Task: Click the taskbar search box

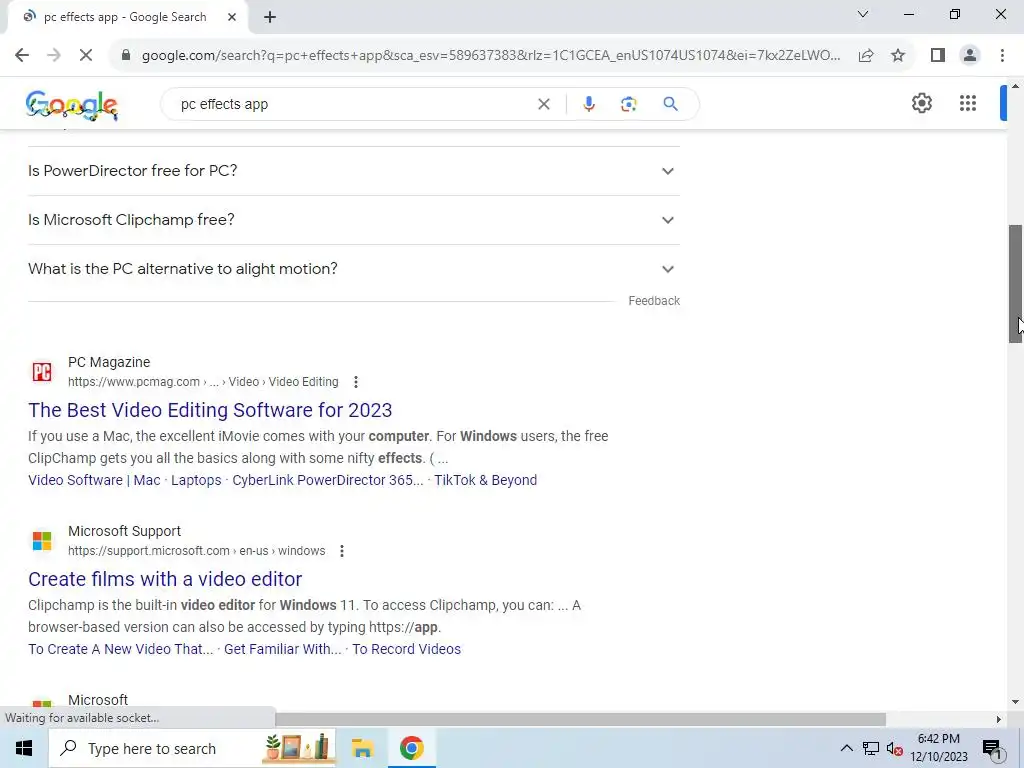Action: (x=192, y=748)
